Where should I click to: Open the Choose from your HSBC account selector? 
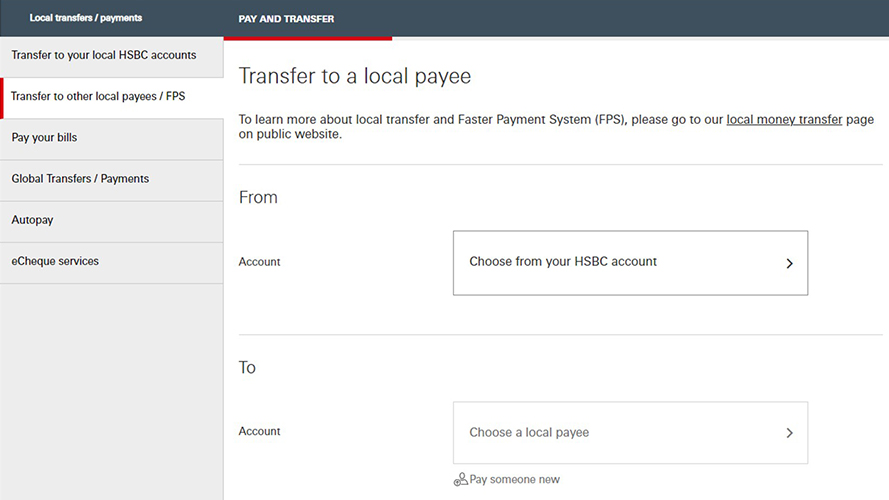629,263
